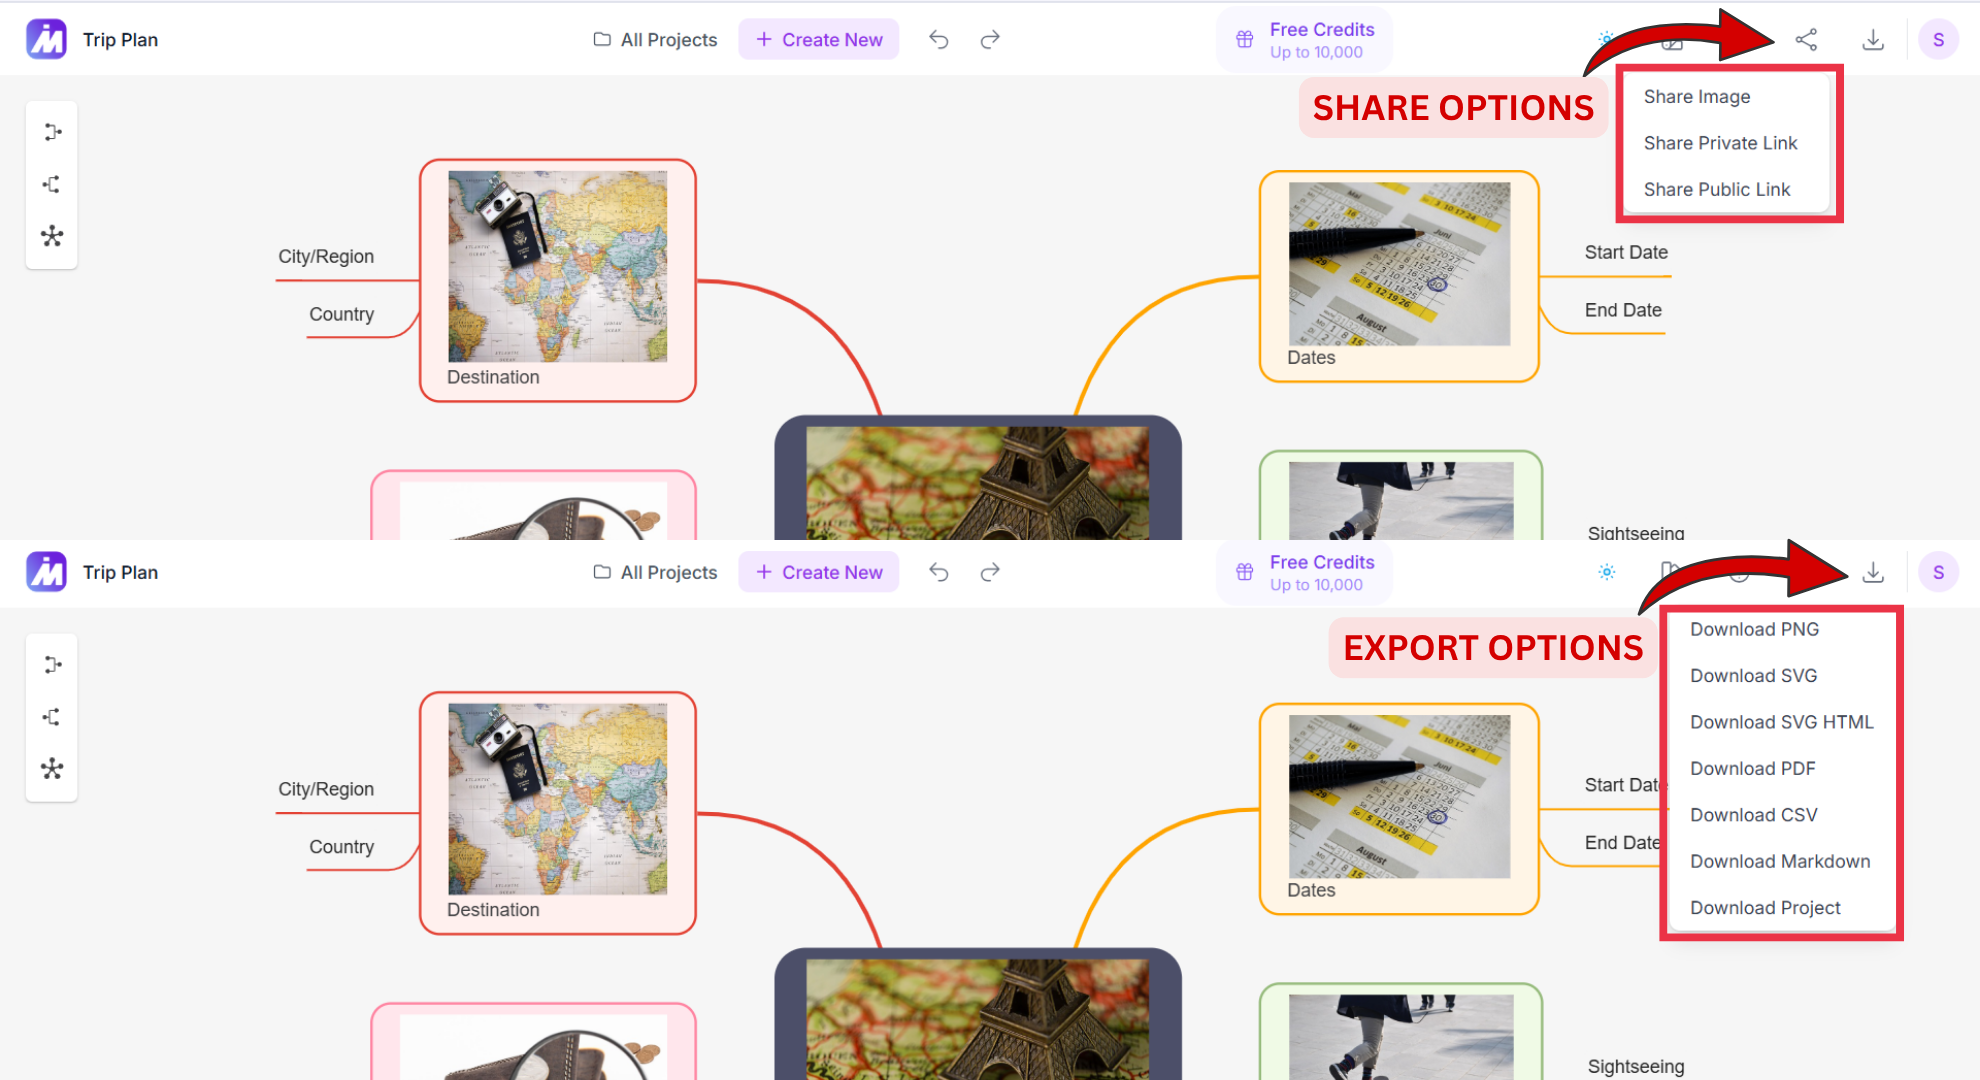This screenshot has height=1080, width=1980.
Task: Choose Share Private Link
Action: (x=1720, y=143)
